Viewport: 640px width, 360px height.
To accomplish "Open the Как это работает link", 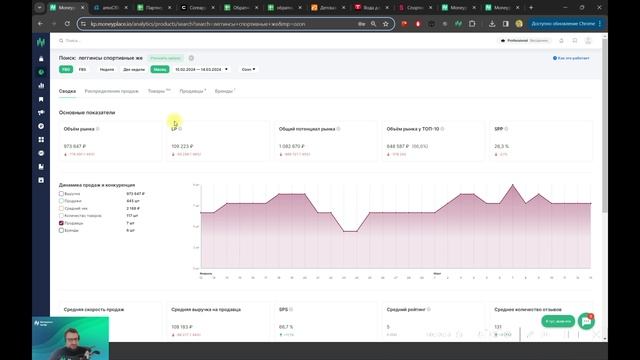I will 571,58.
